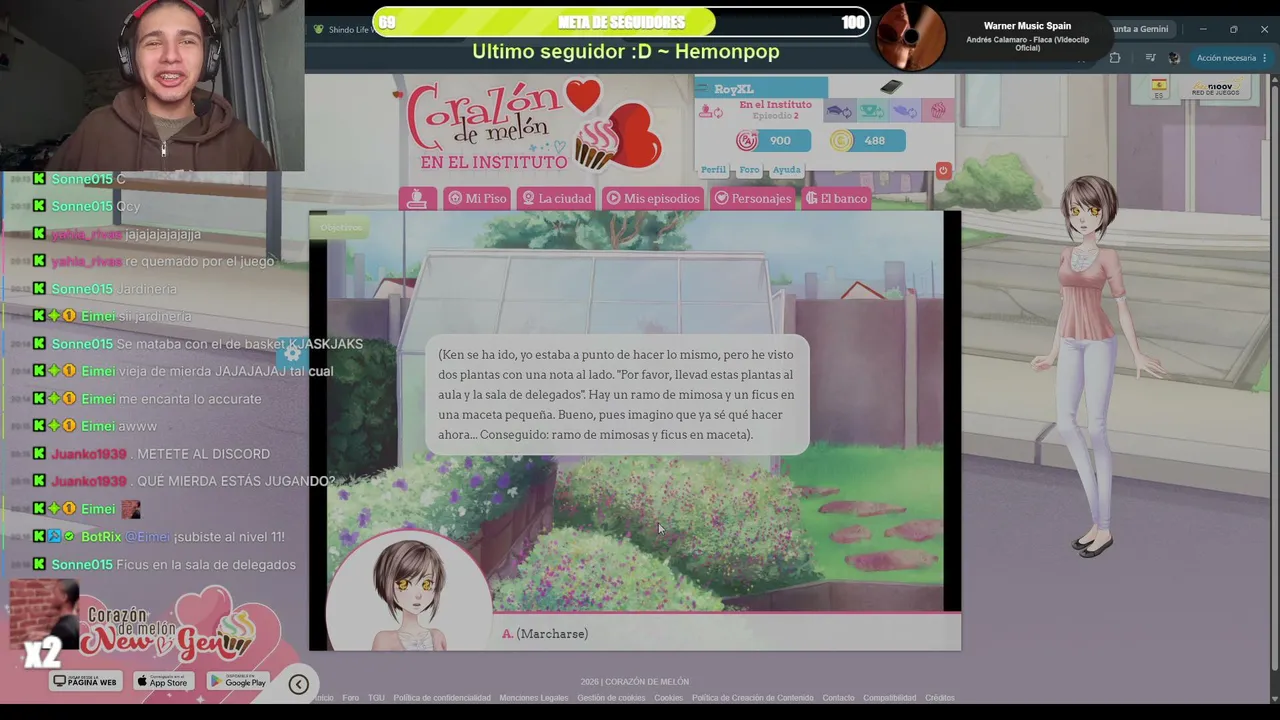Open the Compatibilidad footer link

click(x=890, y=698)
